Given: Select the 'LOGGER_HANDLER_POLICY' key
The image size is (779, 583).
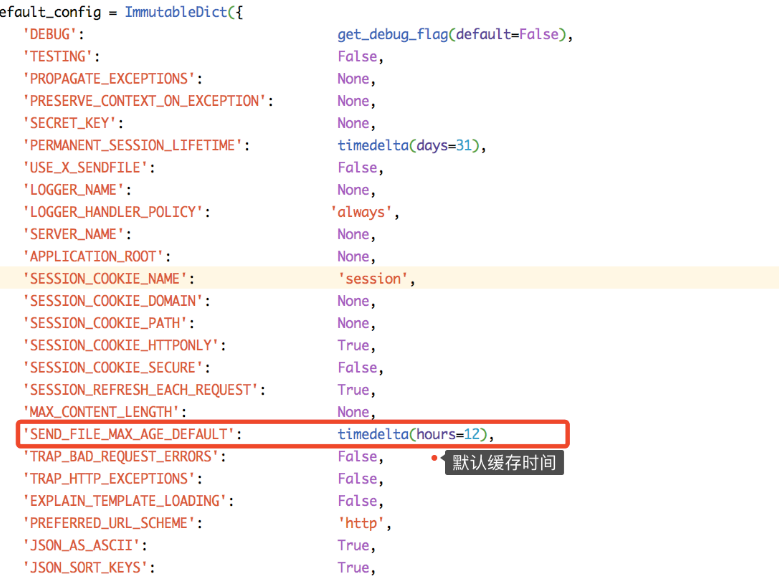Looking at the screenshot, I should pos(117,212).
